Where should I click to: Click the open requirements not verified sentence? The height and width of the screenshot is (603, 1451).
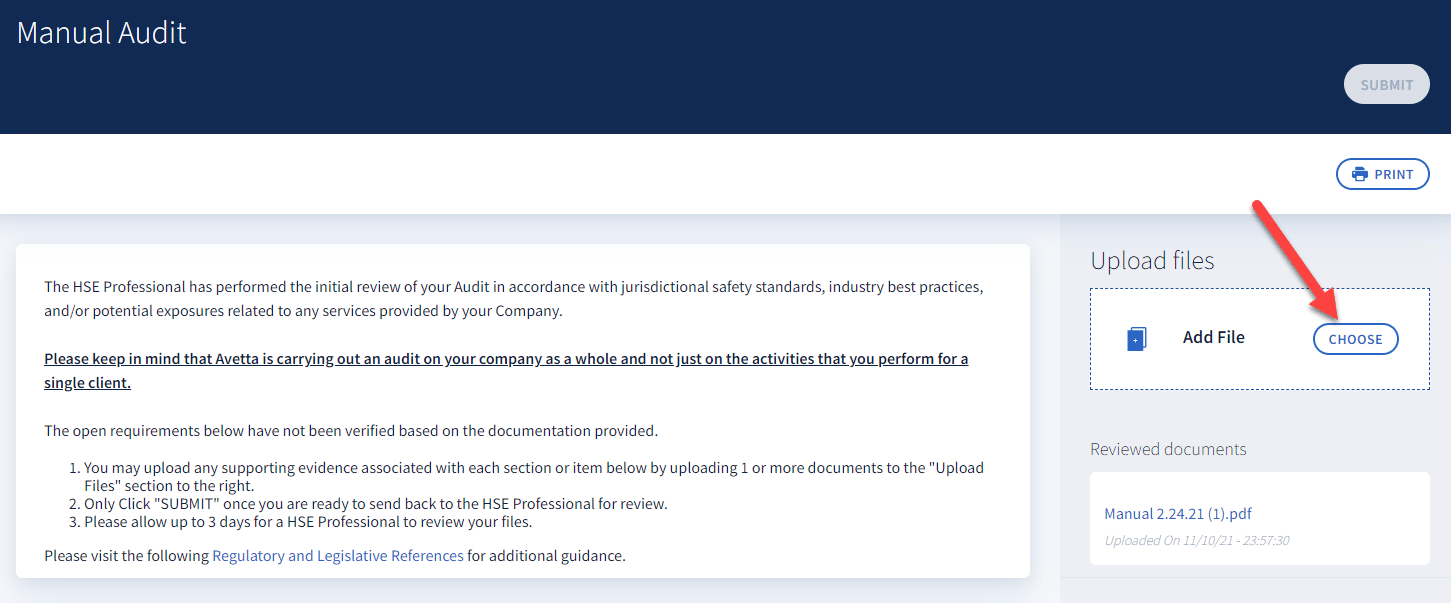(x=351, y=431)
